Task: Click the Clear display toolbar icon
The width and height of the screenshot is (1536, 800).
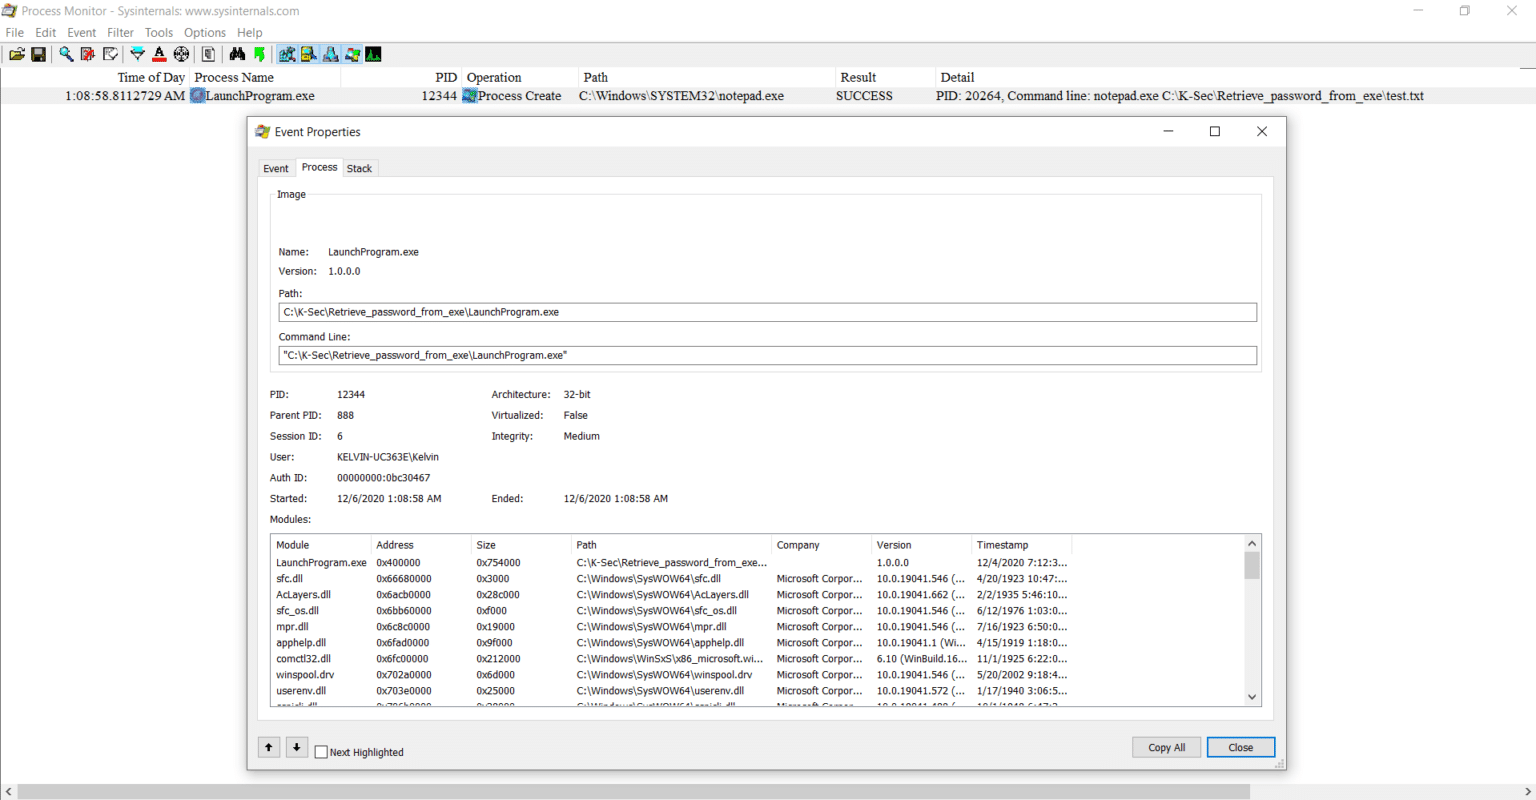Action: click(110, 54)
